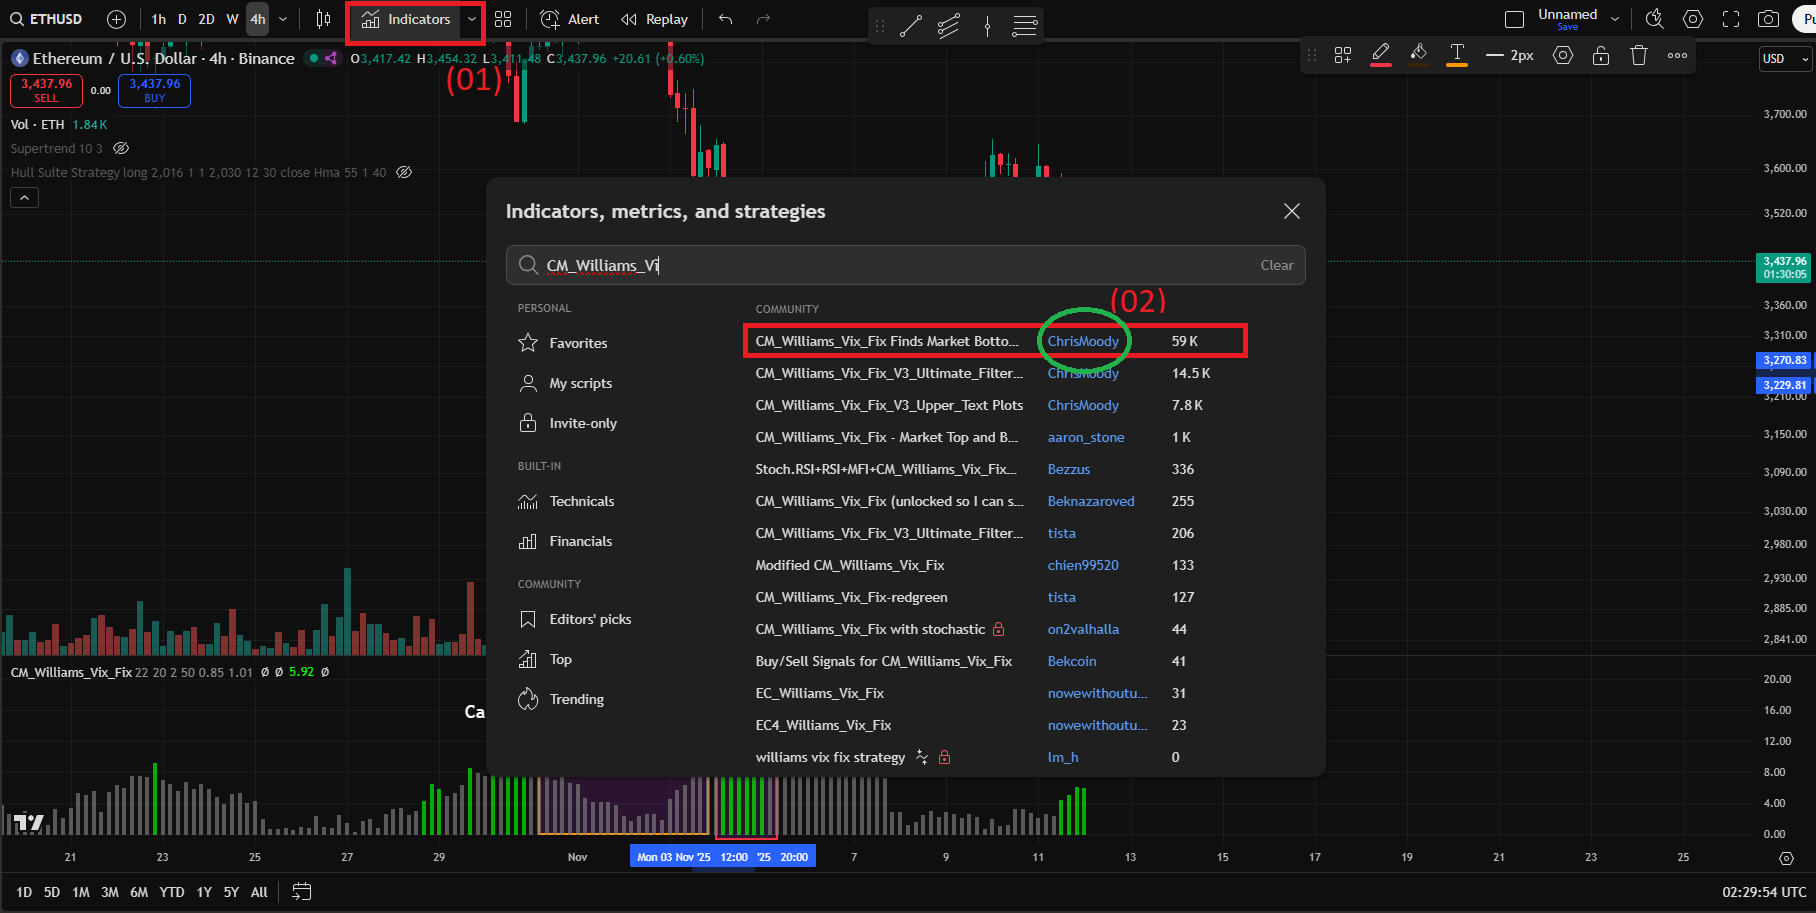Image resolution: width=1816 pixels, height=913 pixels.
Task: Open the paint bucket fill tool
Action: (x=1419, y=55)
